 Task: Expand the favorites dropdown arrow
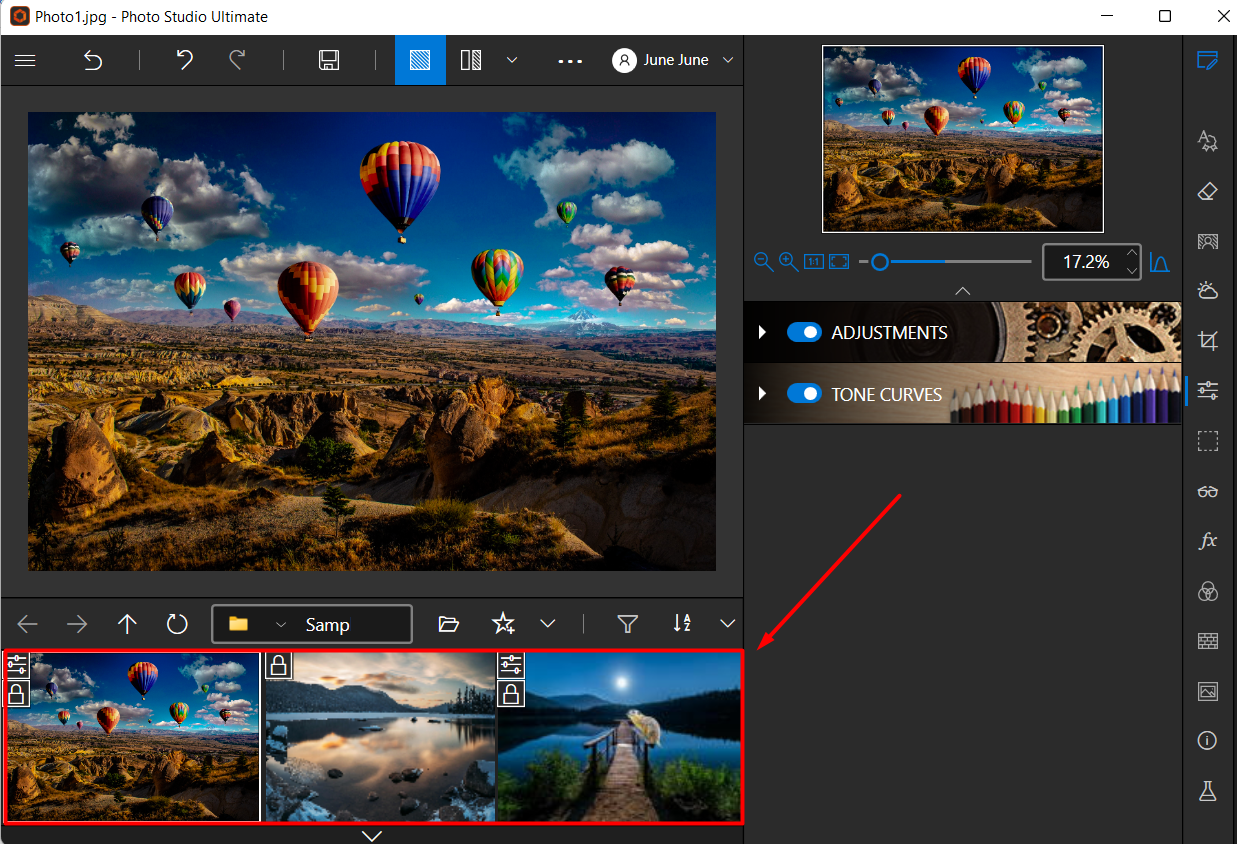point(548,624)
